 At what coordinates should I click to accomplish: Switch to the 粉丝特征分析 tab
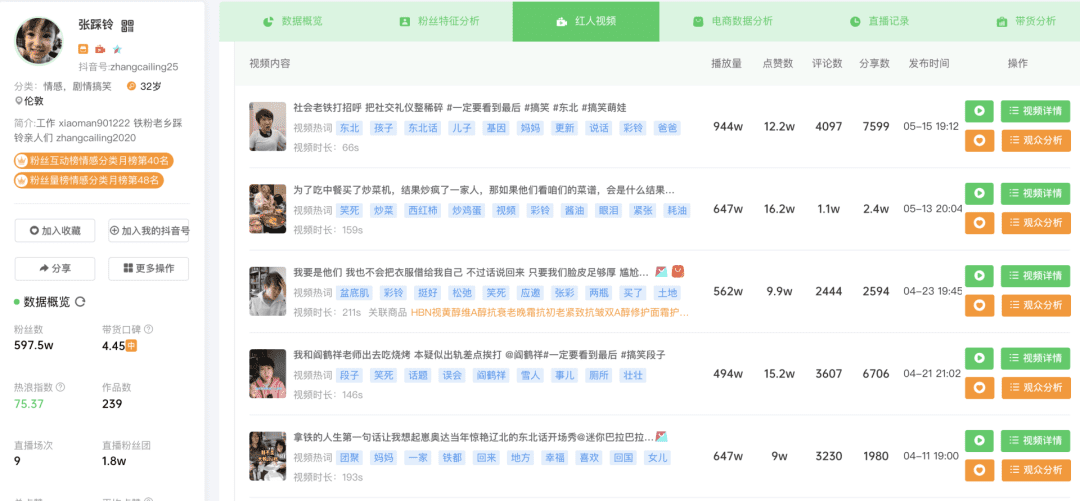(x=439, y=21)
